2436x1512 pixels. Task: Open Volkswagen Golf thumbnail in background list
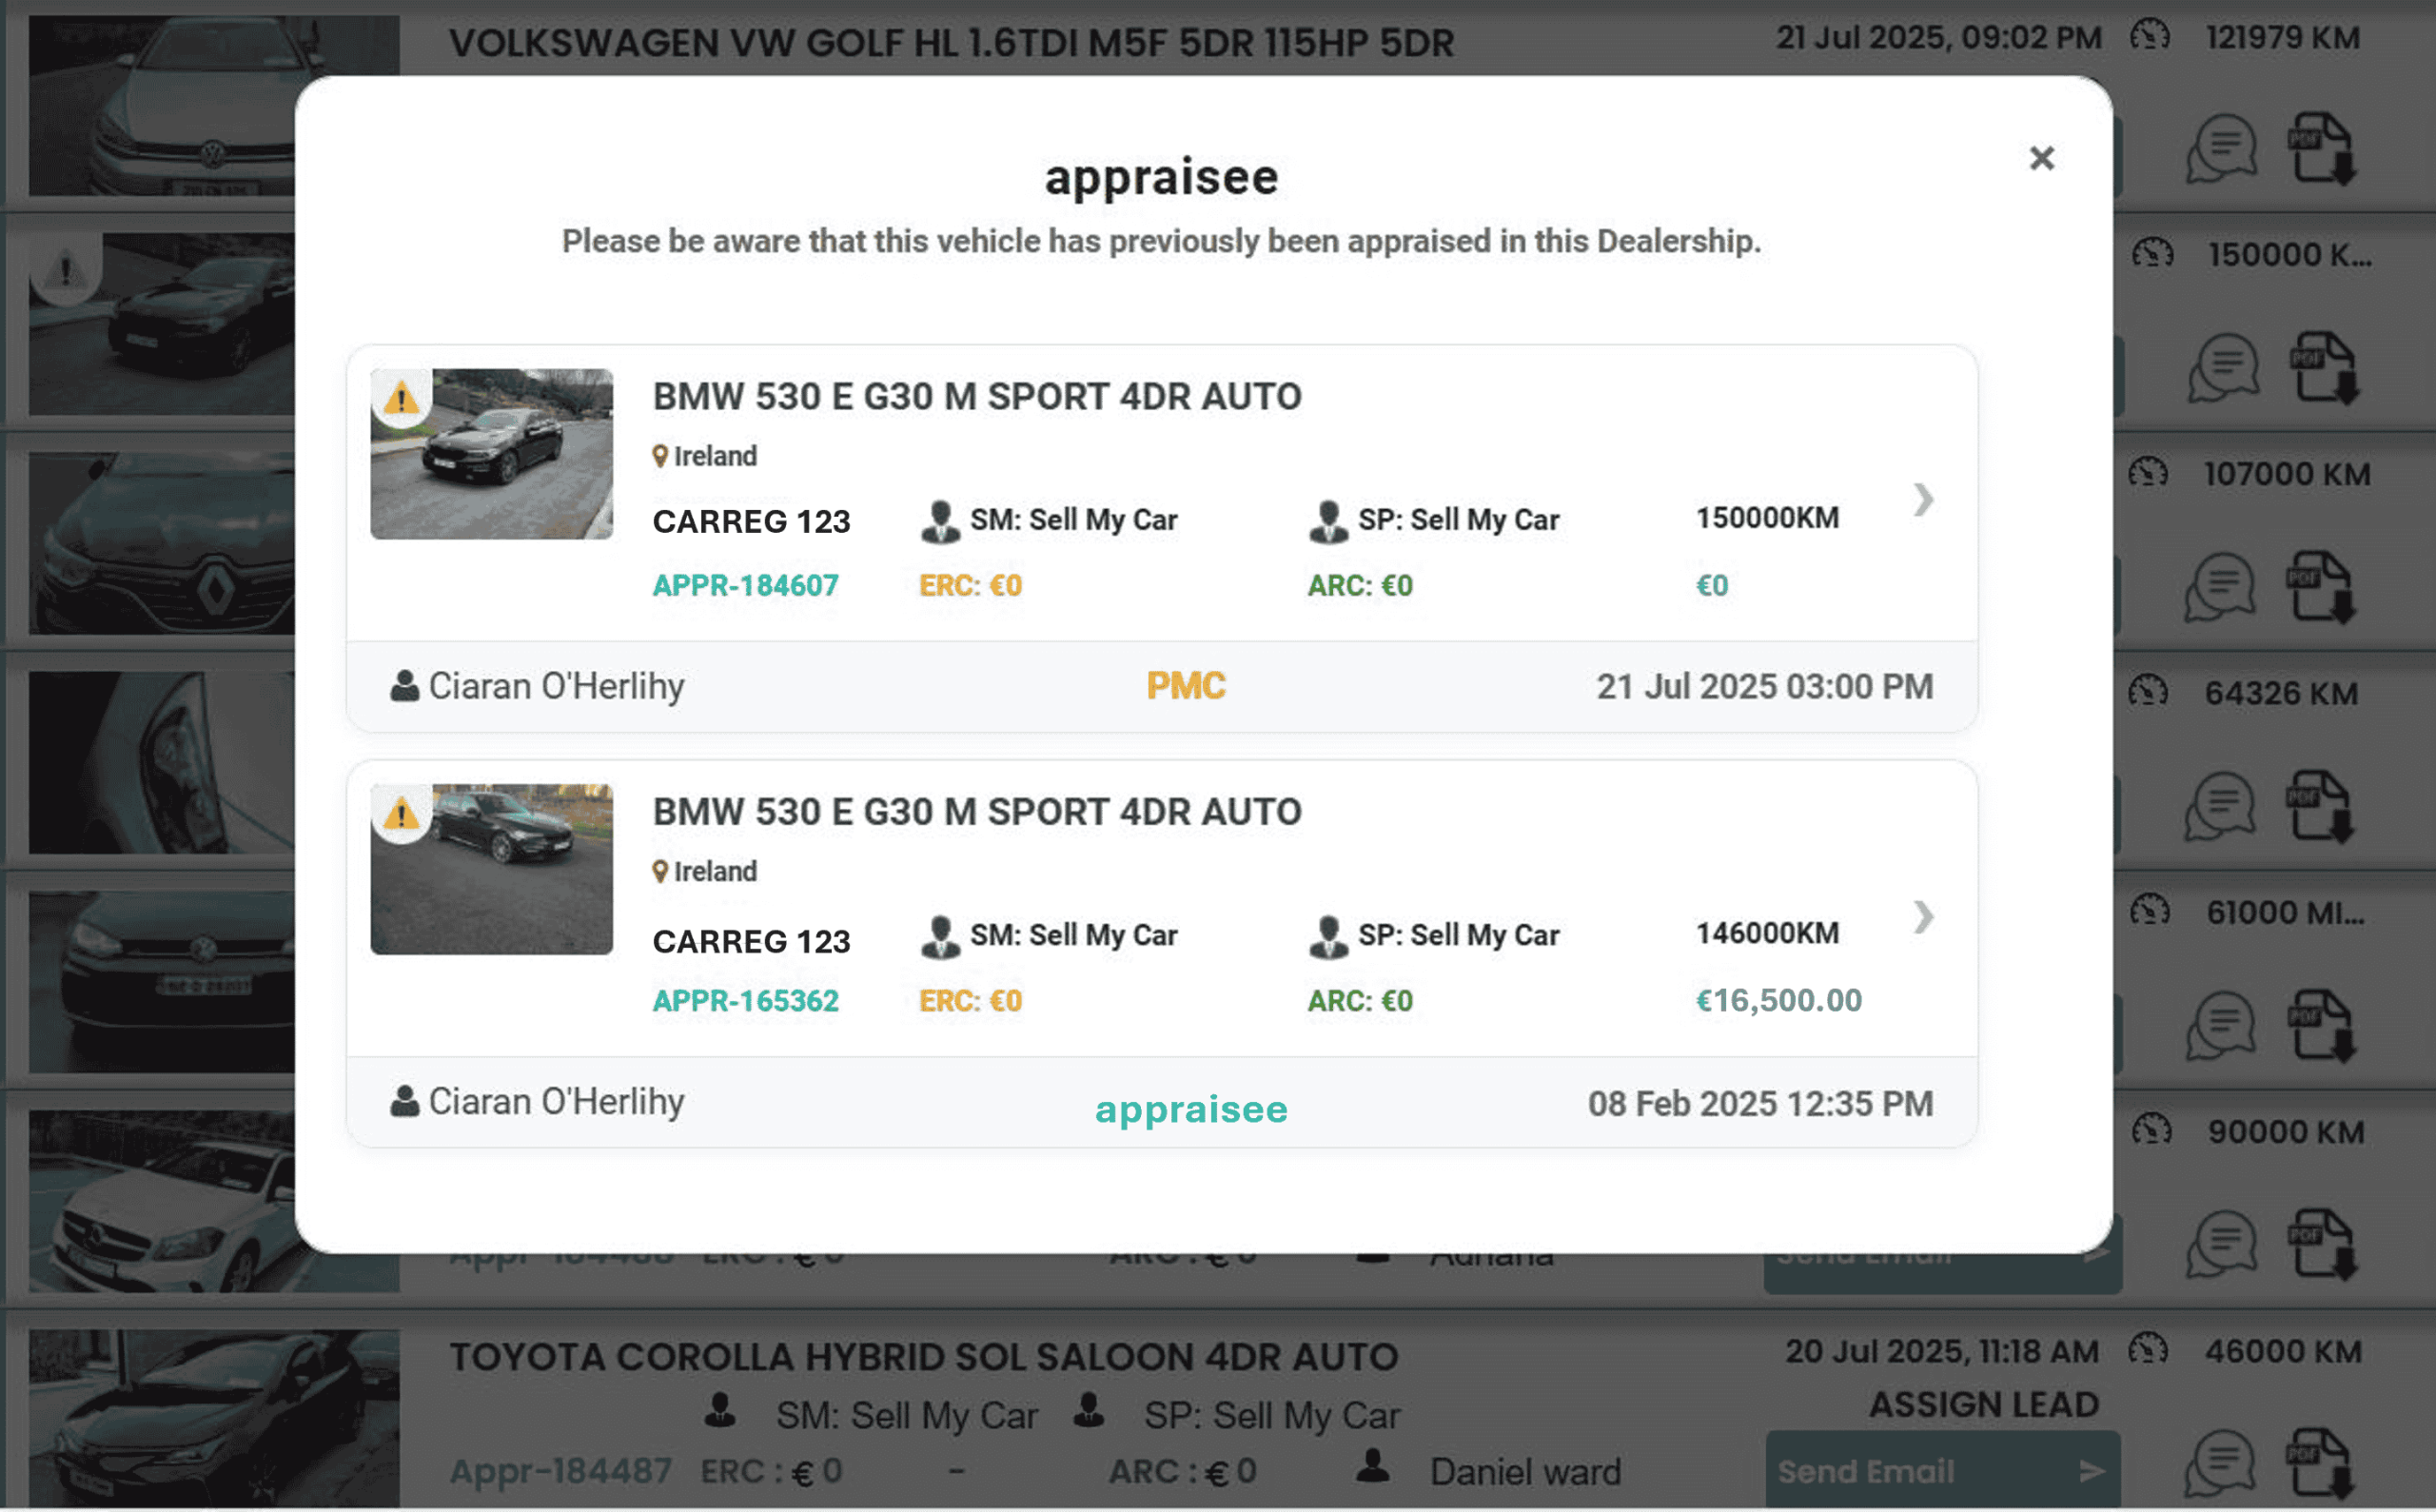(213, 105)
